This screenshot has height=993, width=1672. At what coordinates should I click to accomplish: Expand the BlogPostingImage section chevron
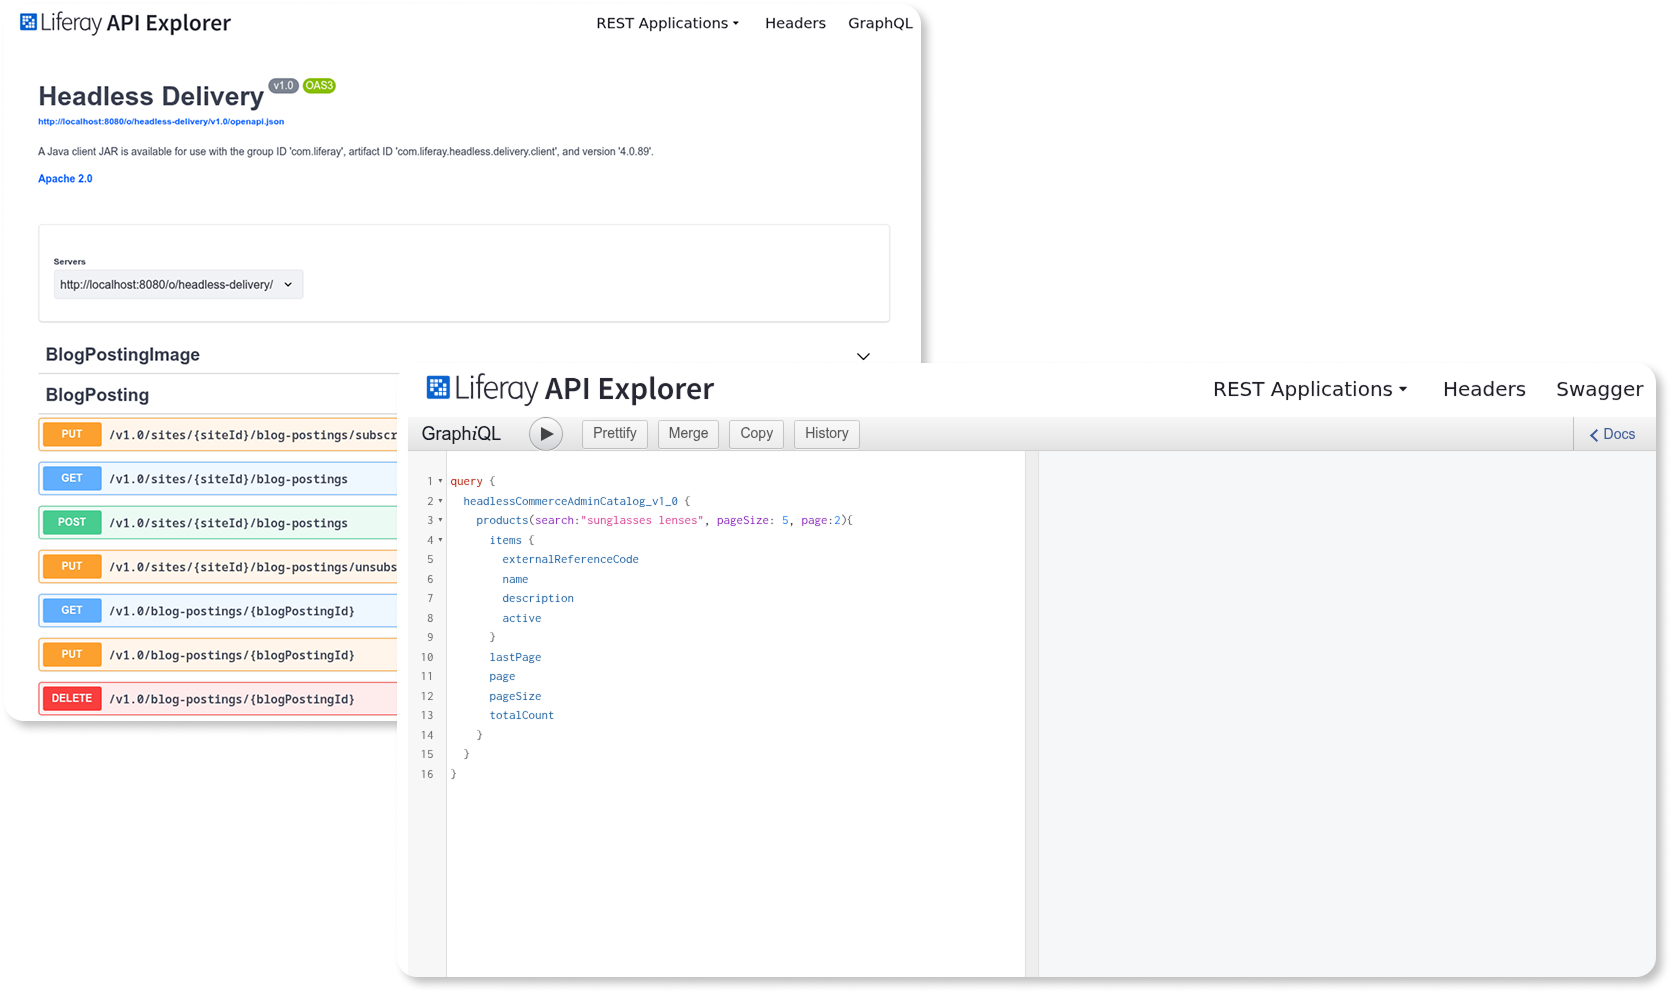click(x=863, y=356)
